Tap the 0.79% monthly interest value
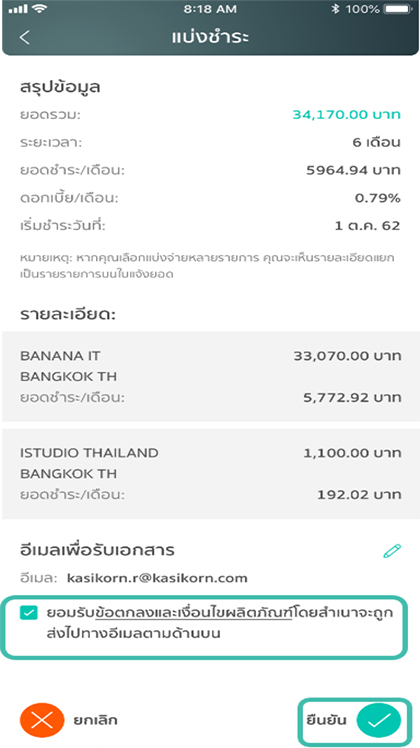 [x=377, y=198]
